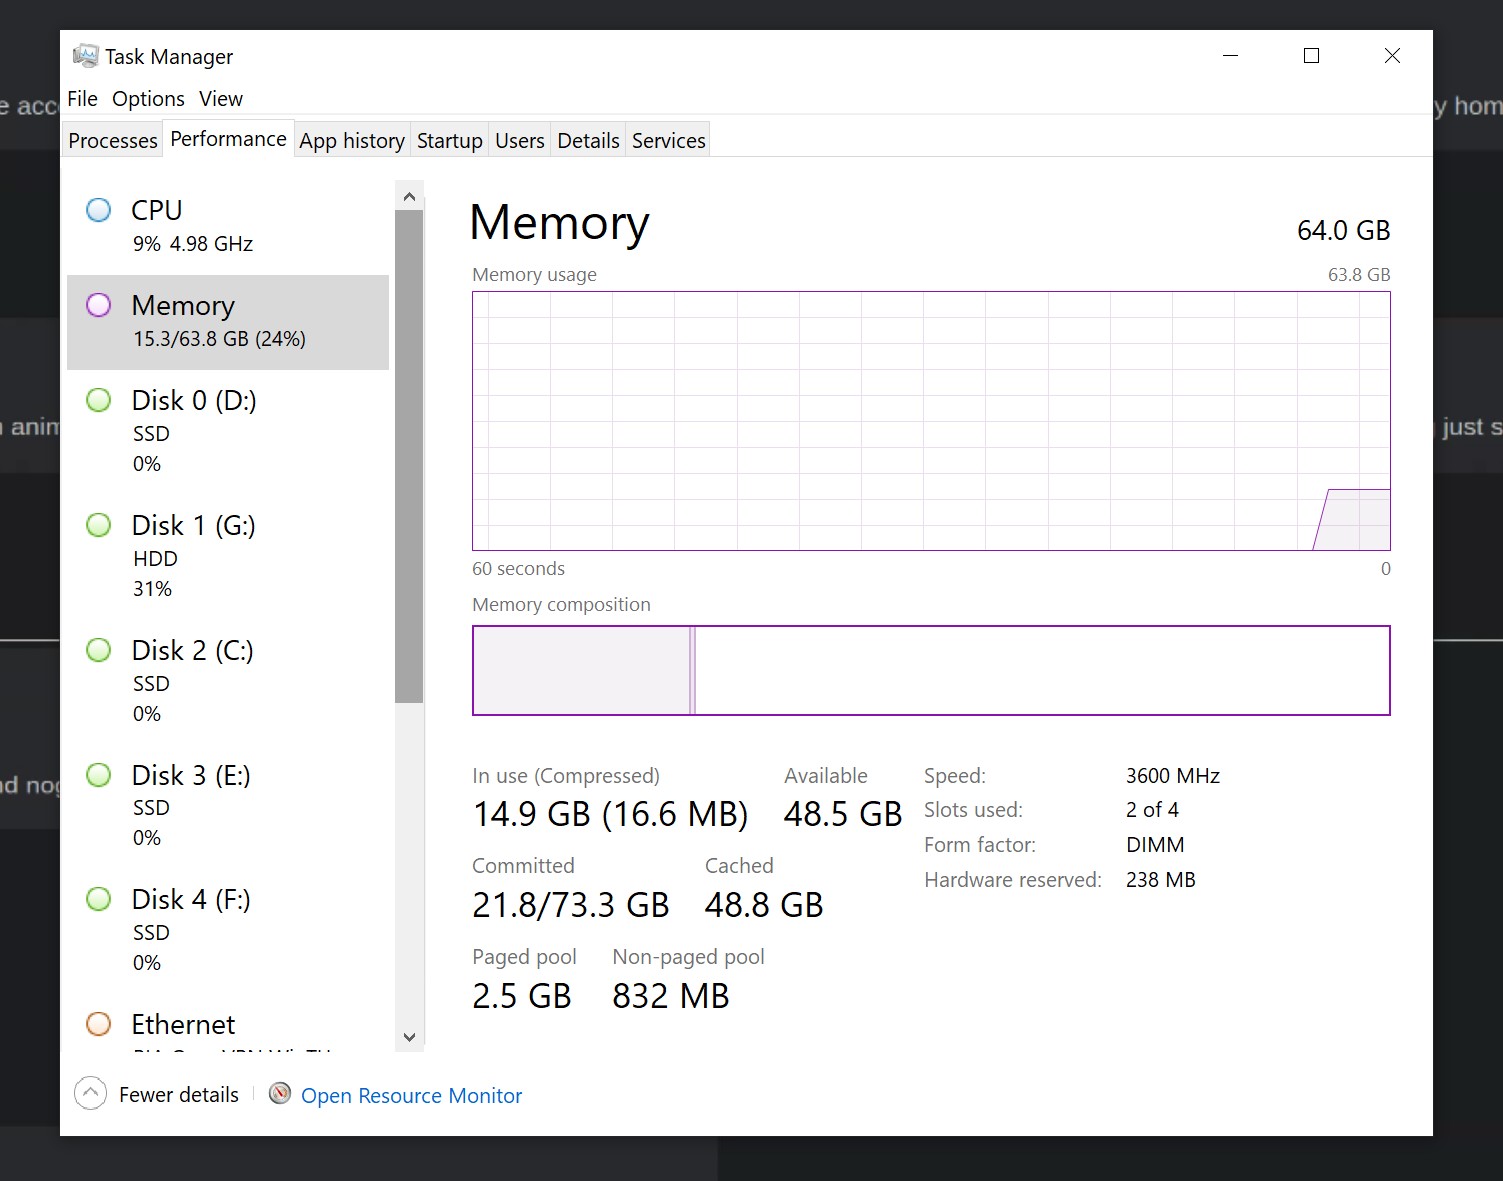
Task: Open the Options menu
Action: [148, 99]
